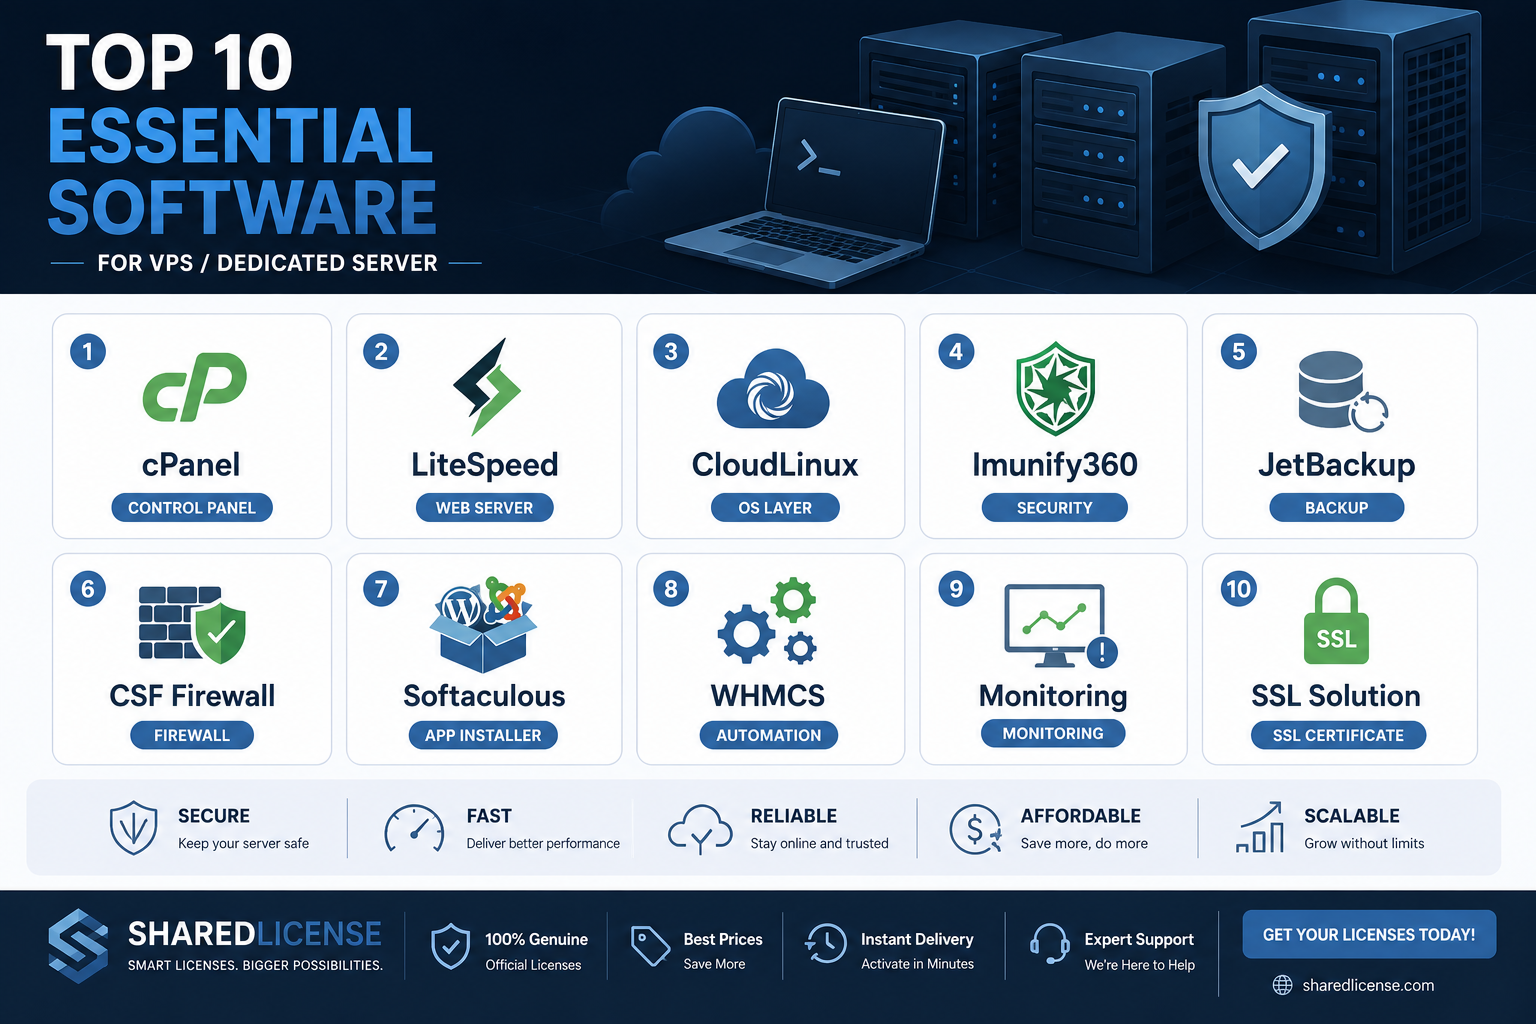1536x1024 pixels.
Task: Click the Scalable growth chart icon
Action: (x=1260, y=827)
